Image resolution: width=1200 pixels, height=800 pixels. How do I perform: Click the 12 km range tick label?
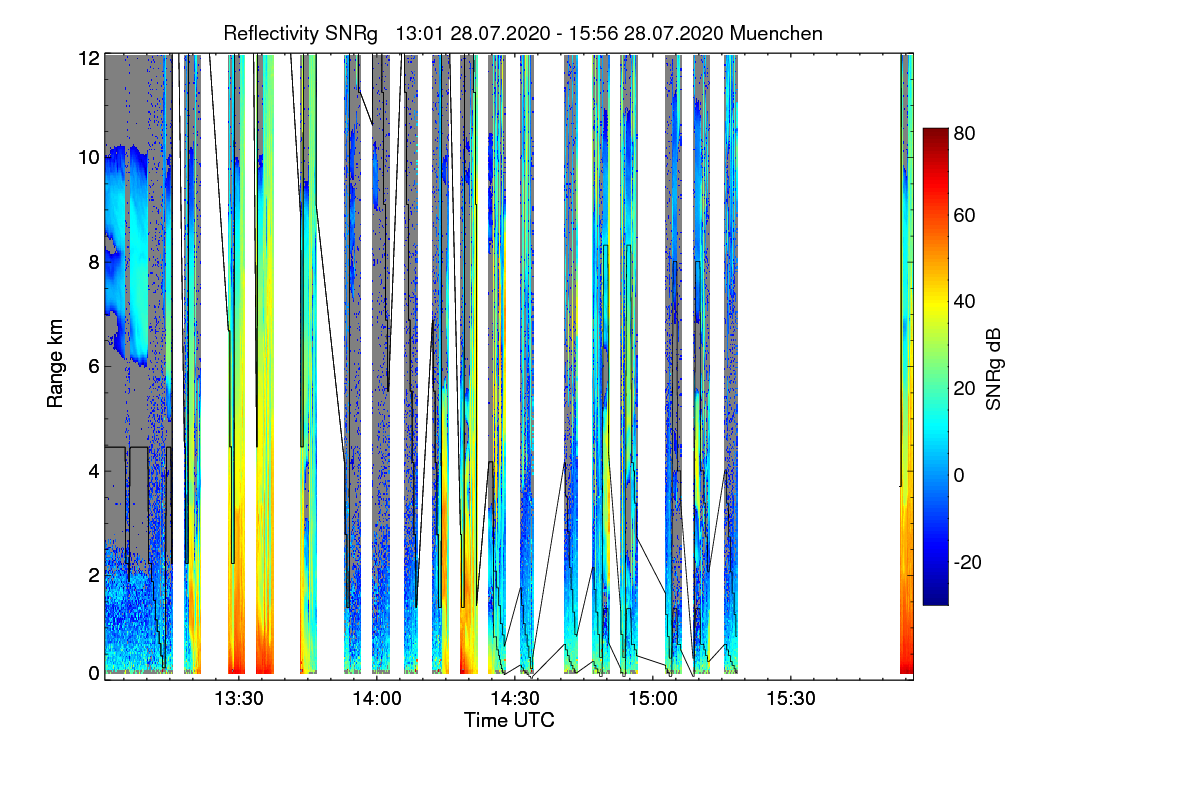pos(87,57)
